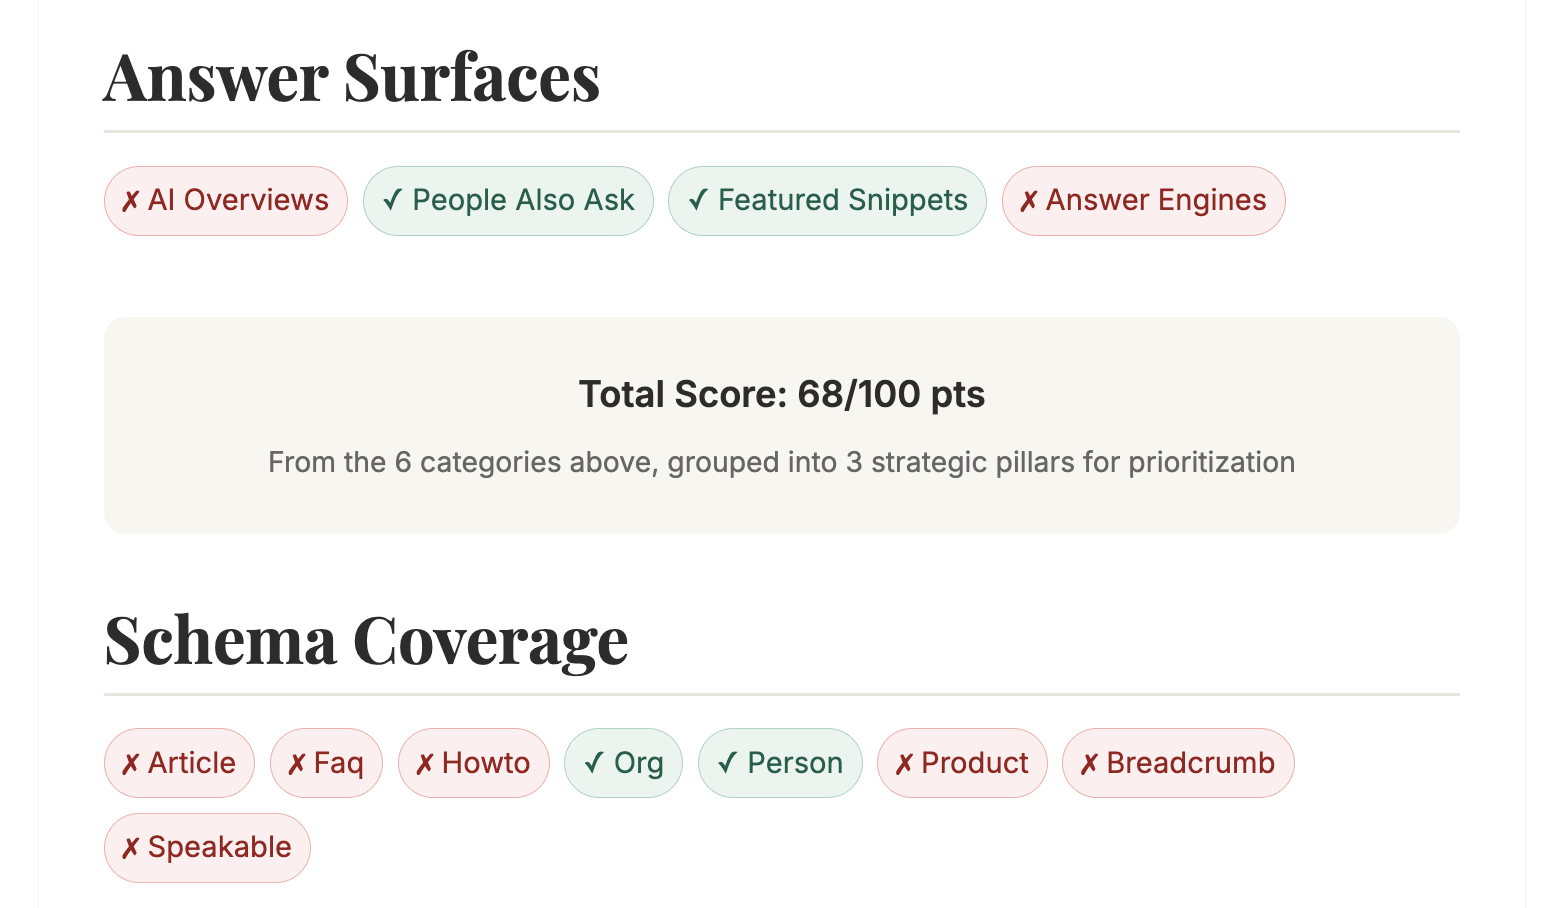The height and width of the screenshot is (908, 1558).
Task: Select the Org schema badge
Action: pyautogui.click(x=623, y=763)
